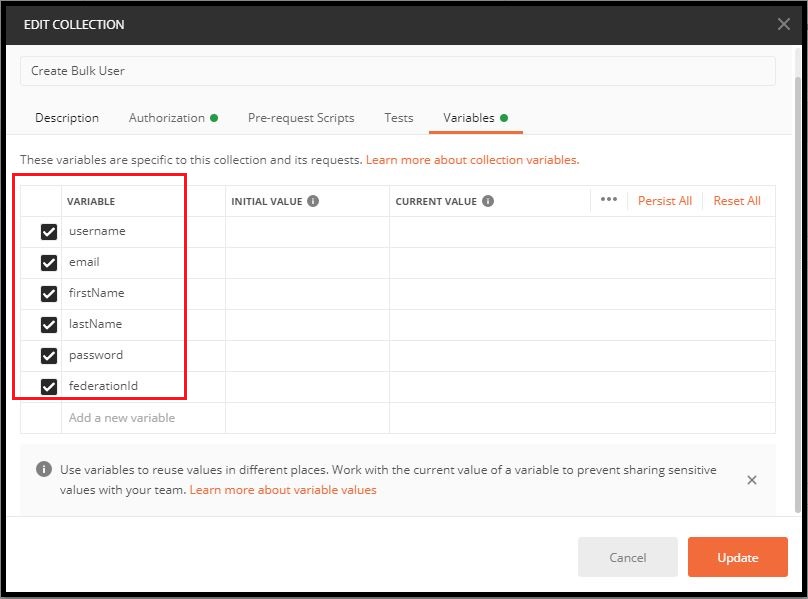Go to Pre-request Scripts tab
Image resolution: width=808 pixels, height=599 pixels.
[x=301, y=118]
